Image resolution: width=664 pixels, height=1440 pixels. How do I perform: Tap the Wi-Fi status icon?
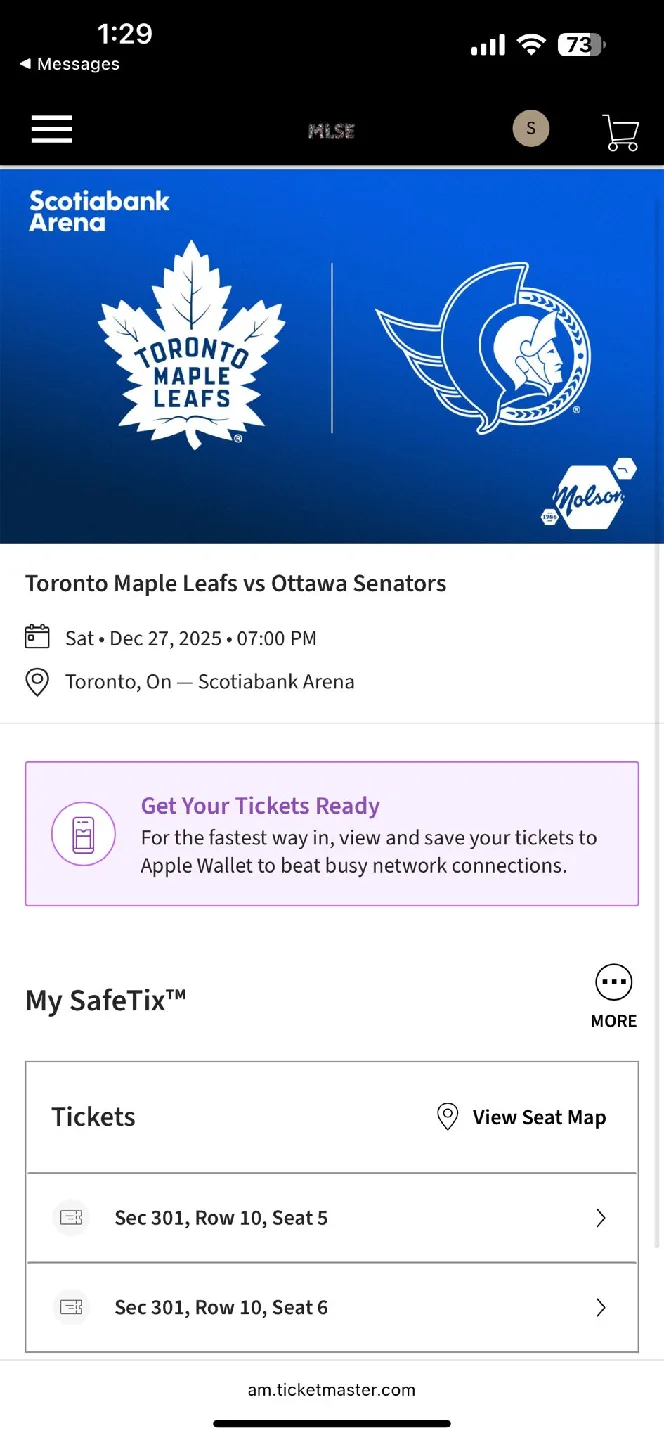click(531, 44)
